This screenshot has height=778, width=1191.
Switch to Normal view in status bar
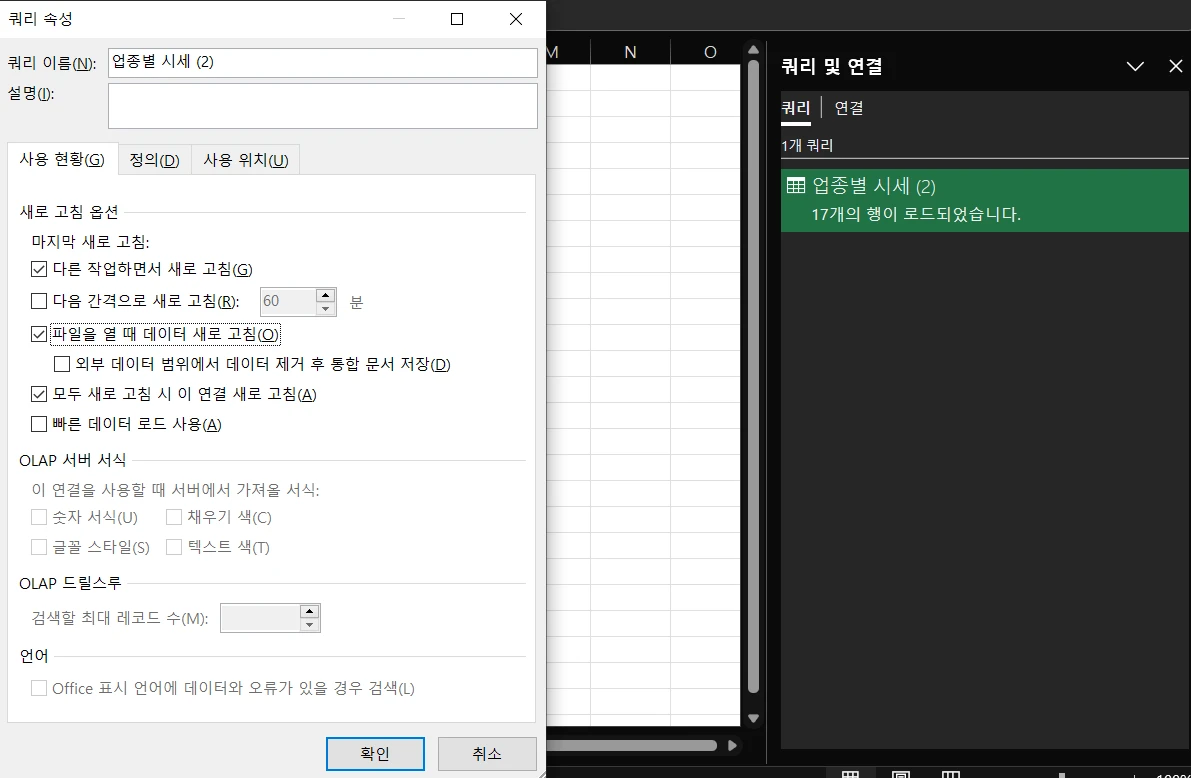coord(850,774)
